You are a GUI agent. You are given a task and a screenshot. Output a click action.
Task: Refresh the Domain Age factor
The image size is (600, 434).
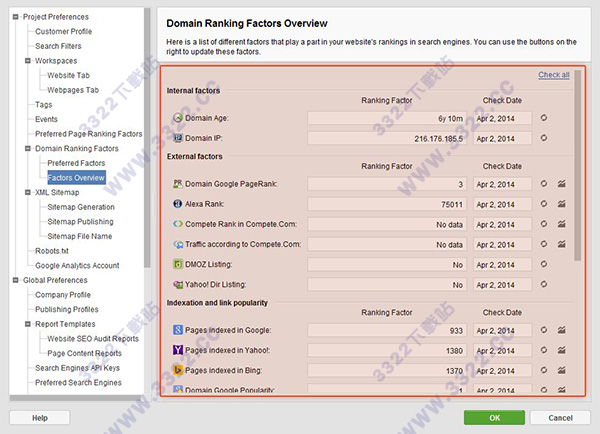click(544, 118)
